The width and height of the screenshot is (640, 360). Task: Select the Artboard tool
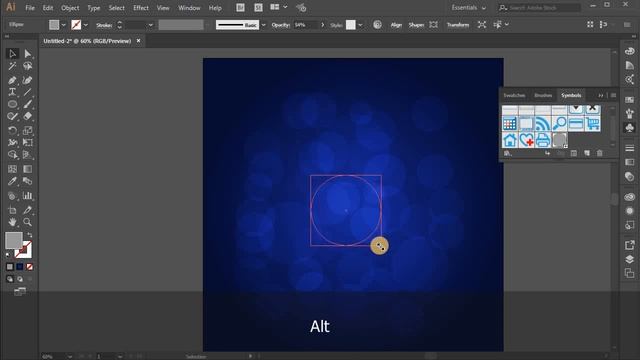[x=12, y=210]
